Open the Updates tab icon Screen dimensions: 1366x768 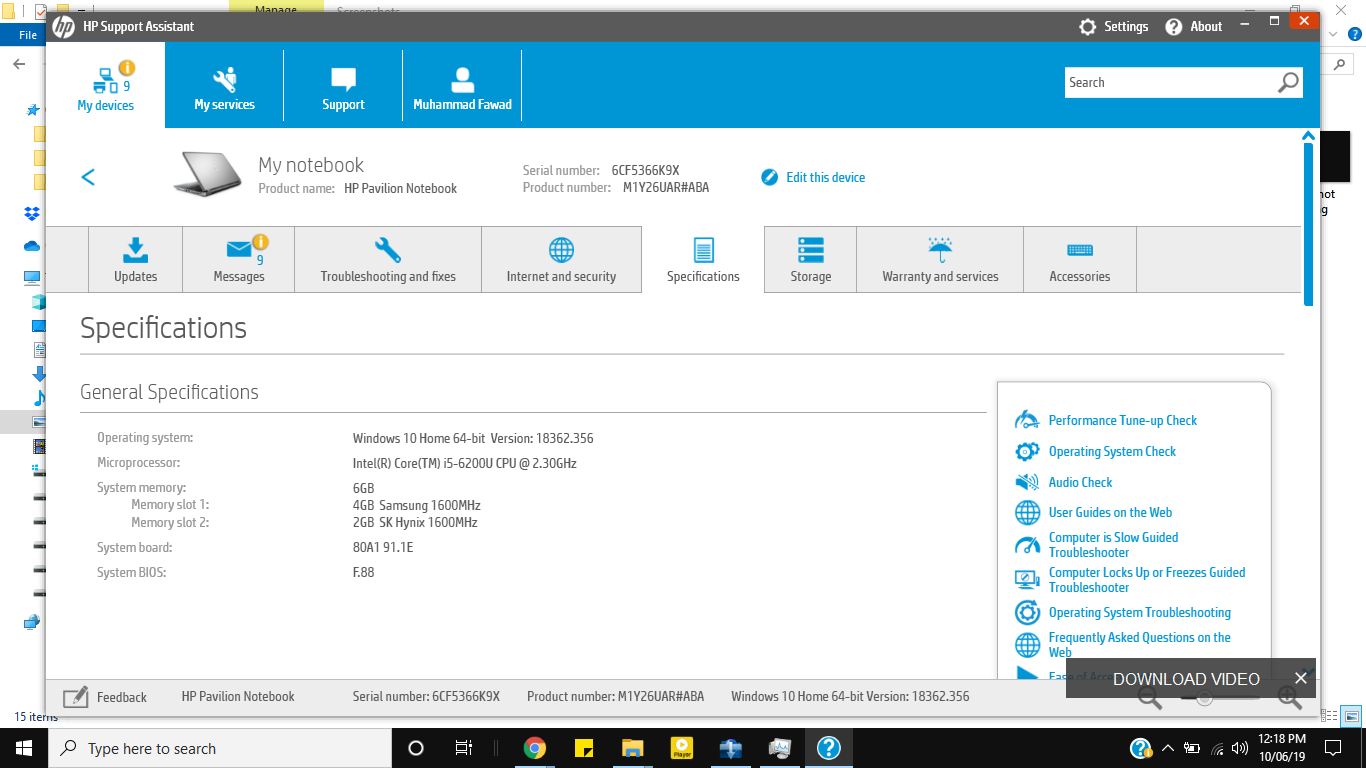pos(135,249)
